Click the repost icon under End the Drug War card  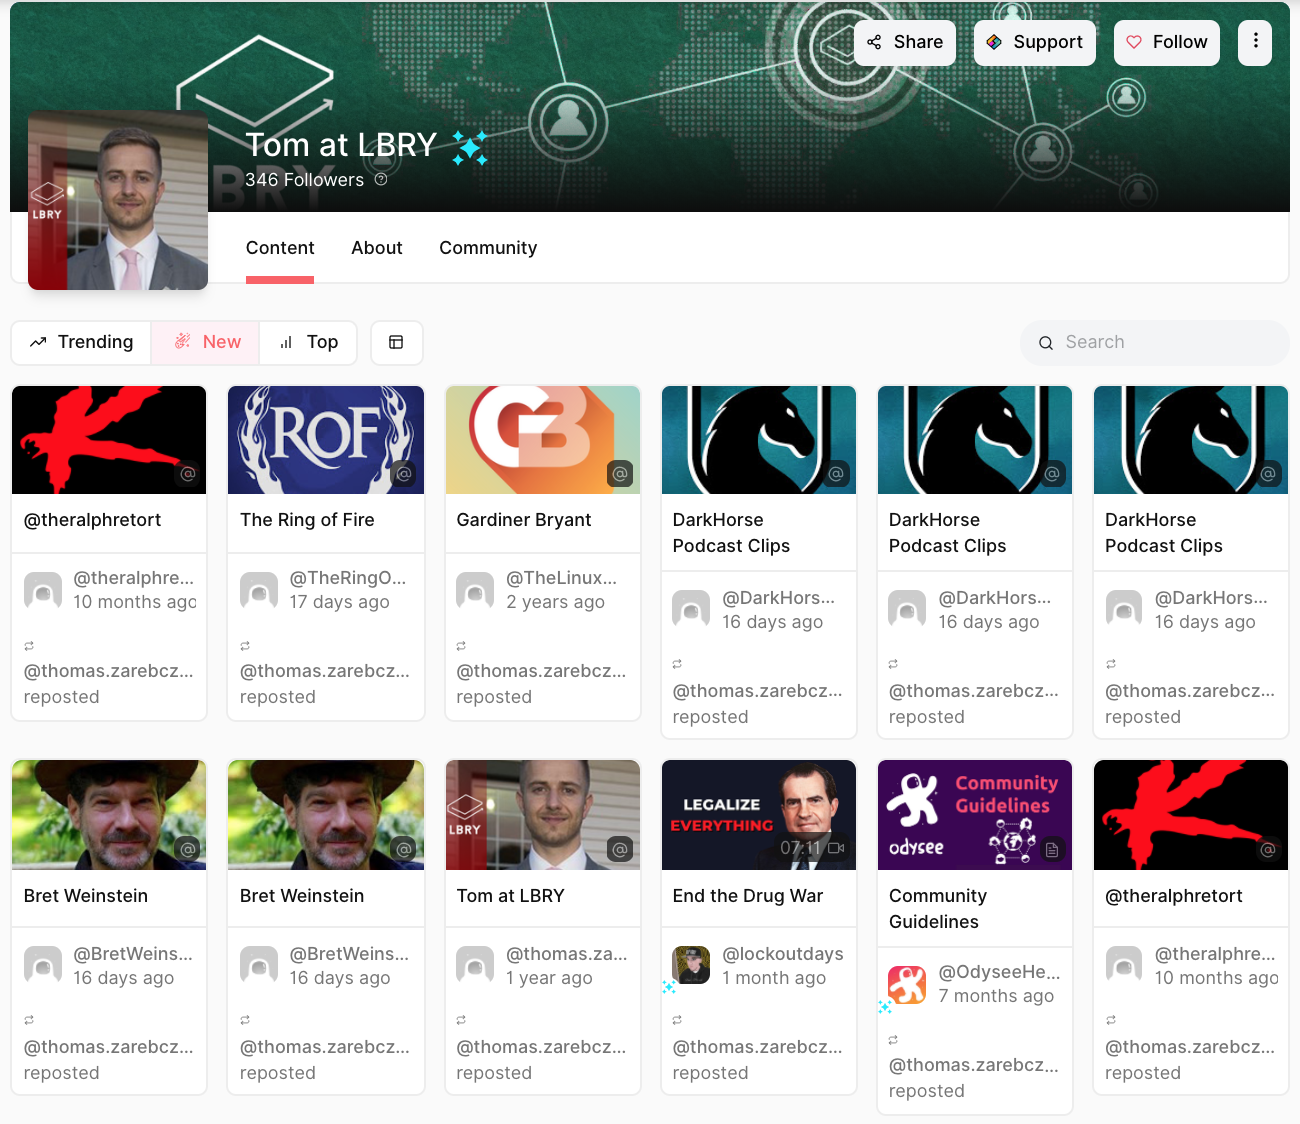677,1020
